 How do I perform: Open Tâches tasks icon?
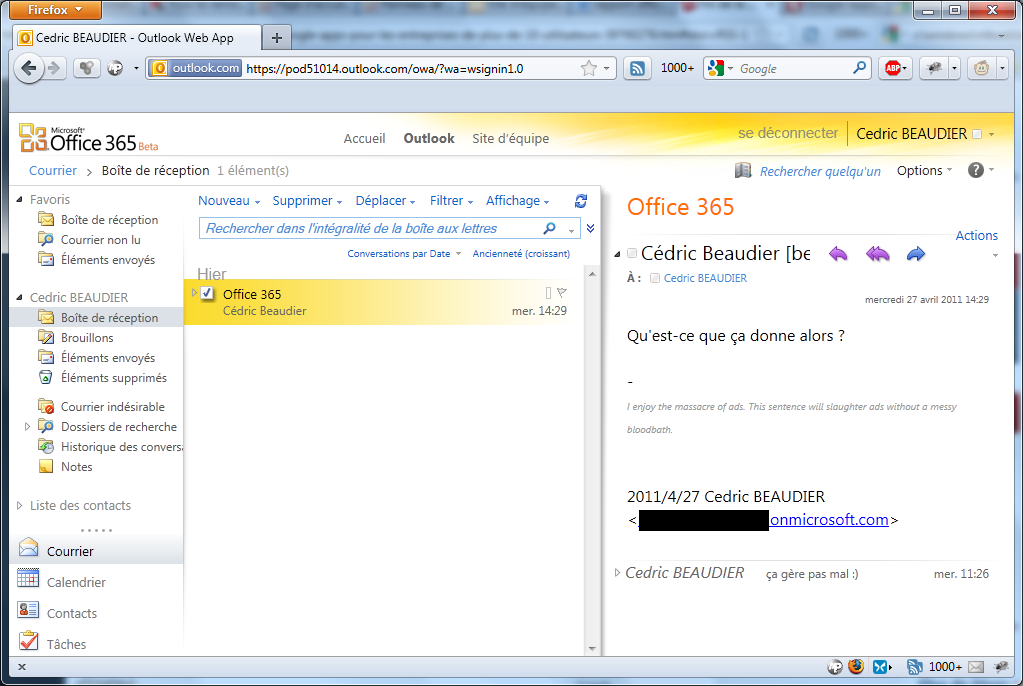pyautogui.click(x=28, y=641)
